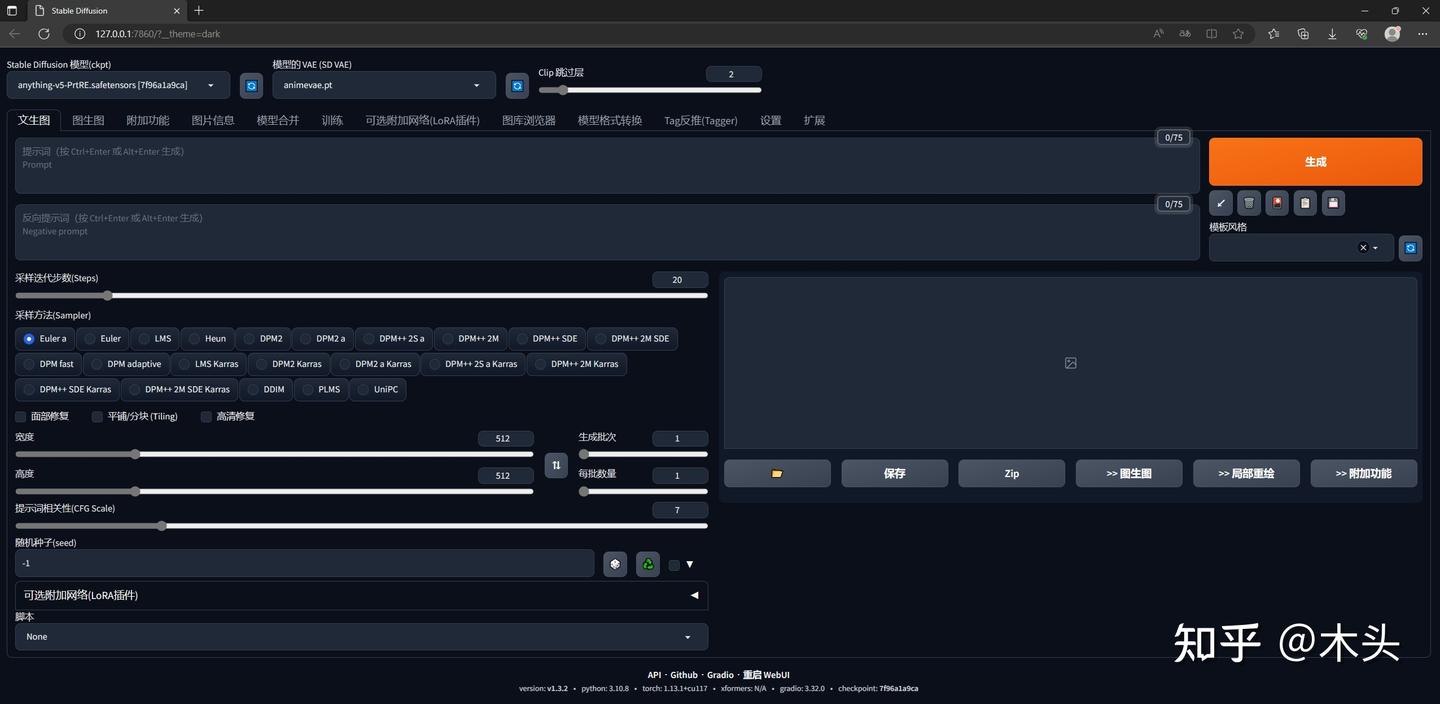
Task: Open output folder with the folder icon
Action: coord(777,473)
